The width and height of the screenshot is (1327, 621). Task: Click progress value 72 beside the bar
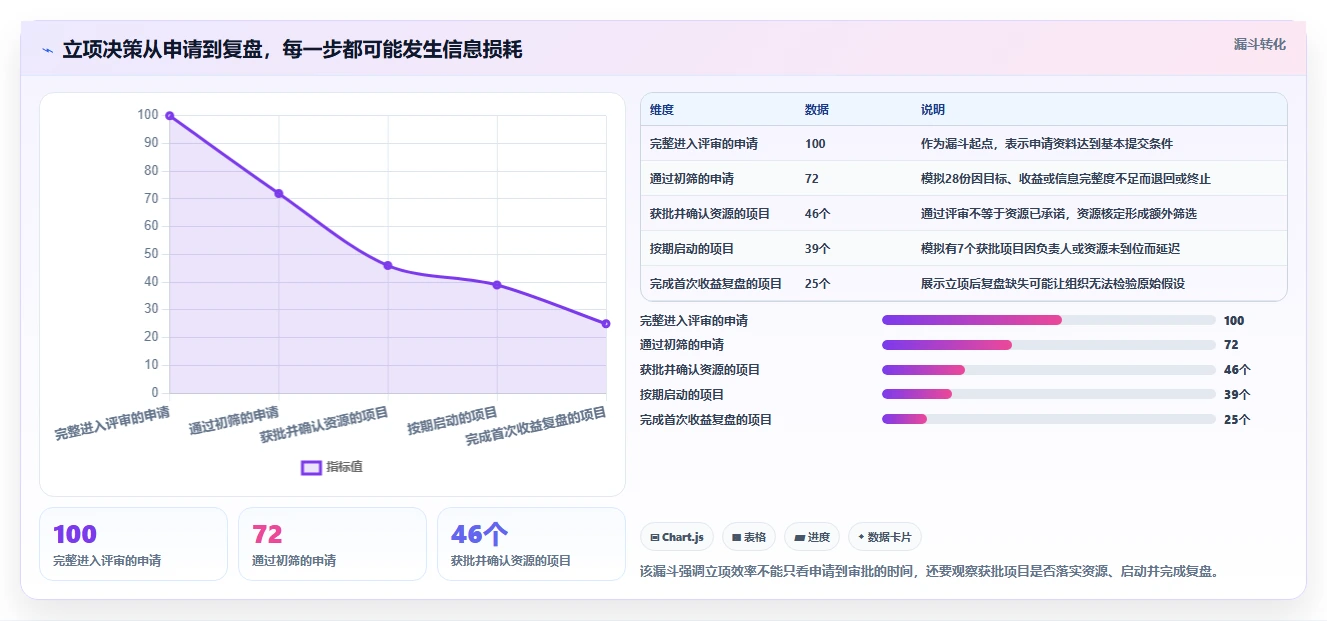click(1231, 345)
